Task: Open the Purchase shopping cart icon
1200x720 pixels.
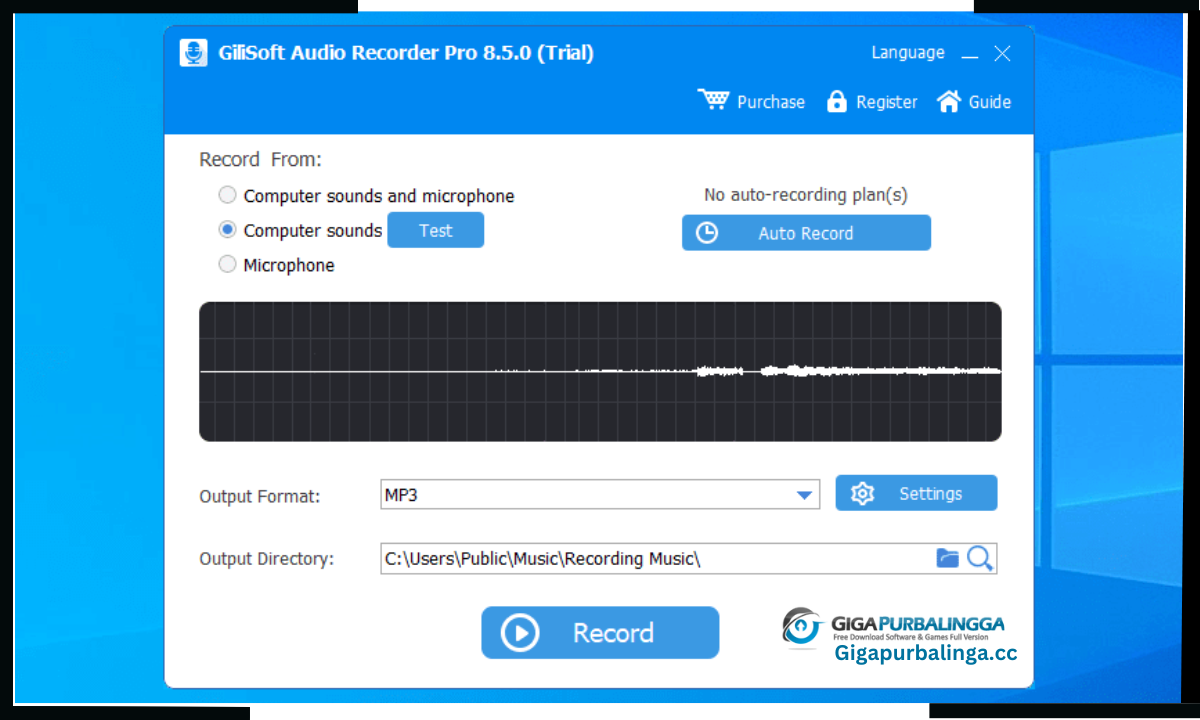Action: pos(714,101)
